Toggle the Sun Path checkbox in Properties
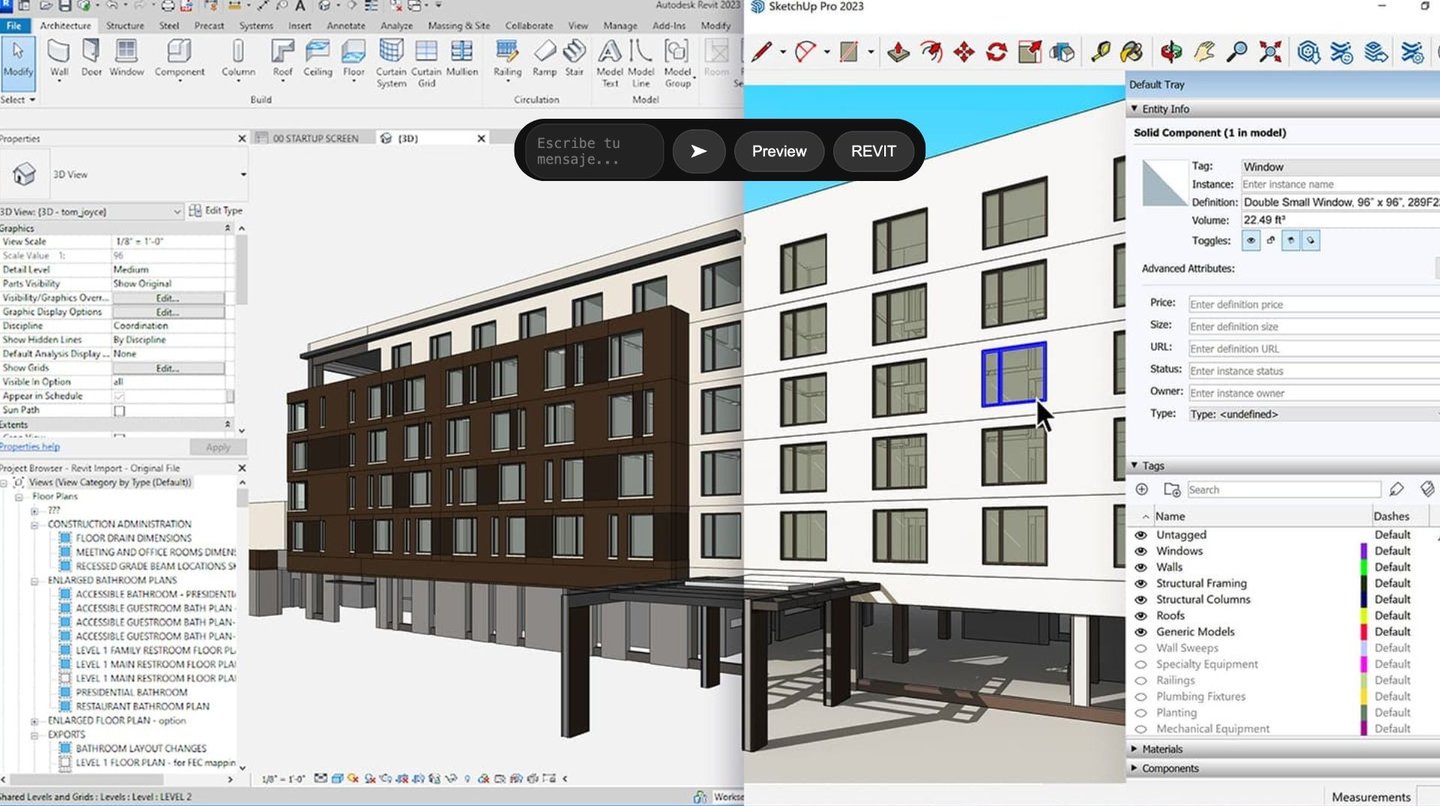This screenshot has height=806, width=1440. (120, 410)
